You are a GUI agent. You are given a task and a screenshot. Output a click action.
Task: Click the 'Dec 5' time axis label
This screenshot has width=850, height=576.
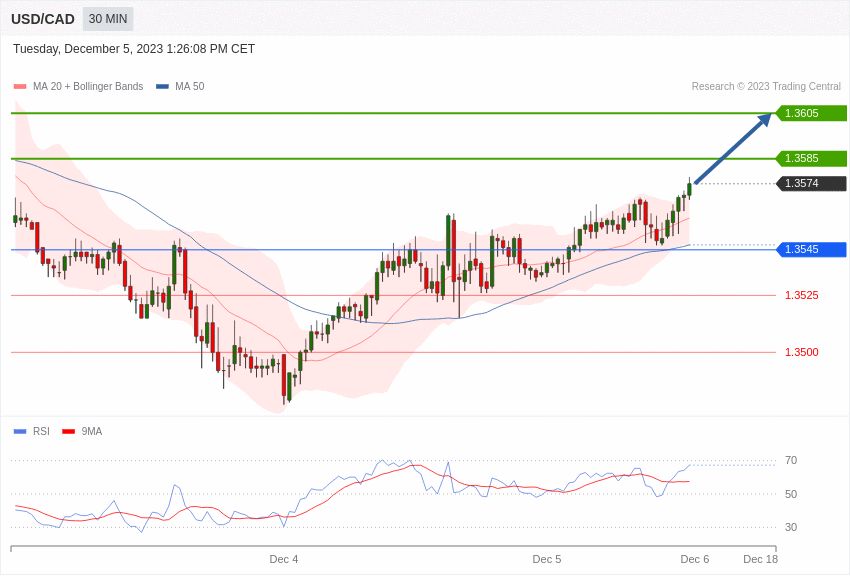coord(547,559)
